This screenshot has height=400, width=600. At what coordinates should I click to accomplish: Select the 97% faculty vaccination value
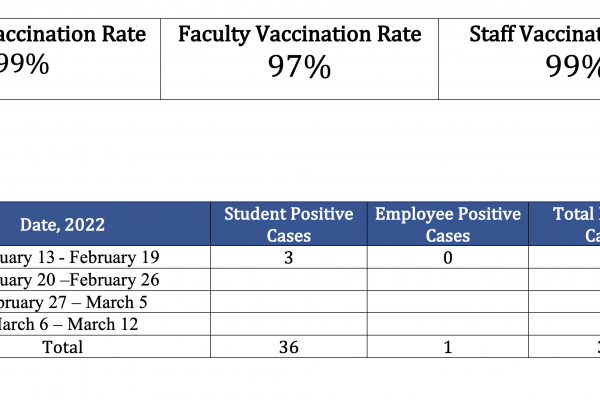[x=299, y=67]
